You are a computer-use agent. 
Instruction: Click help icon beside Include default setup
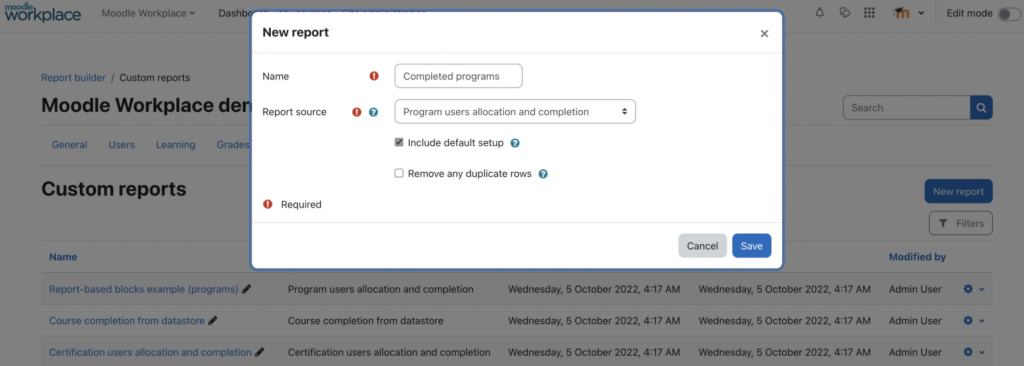(515, 143)
